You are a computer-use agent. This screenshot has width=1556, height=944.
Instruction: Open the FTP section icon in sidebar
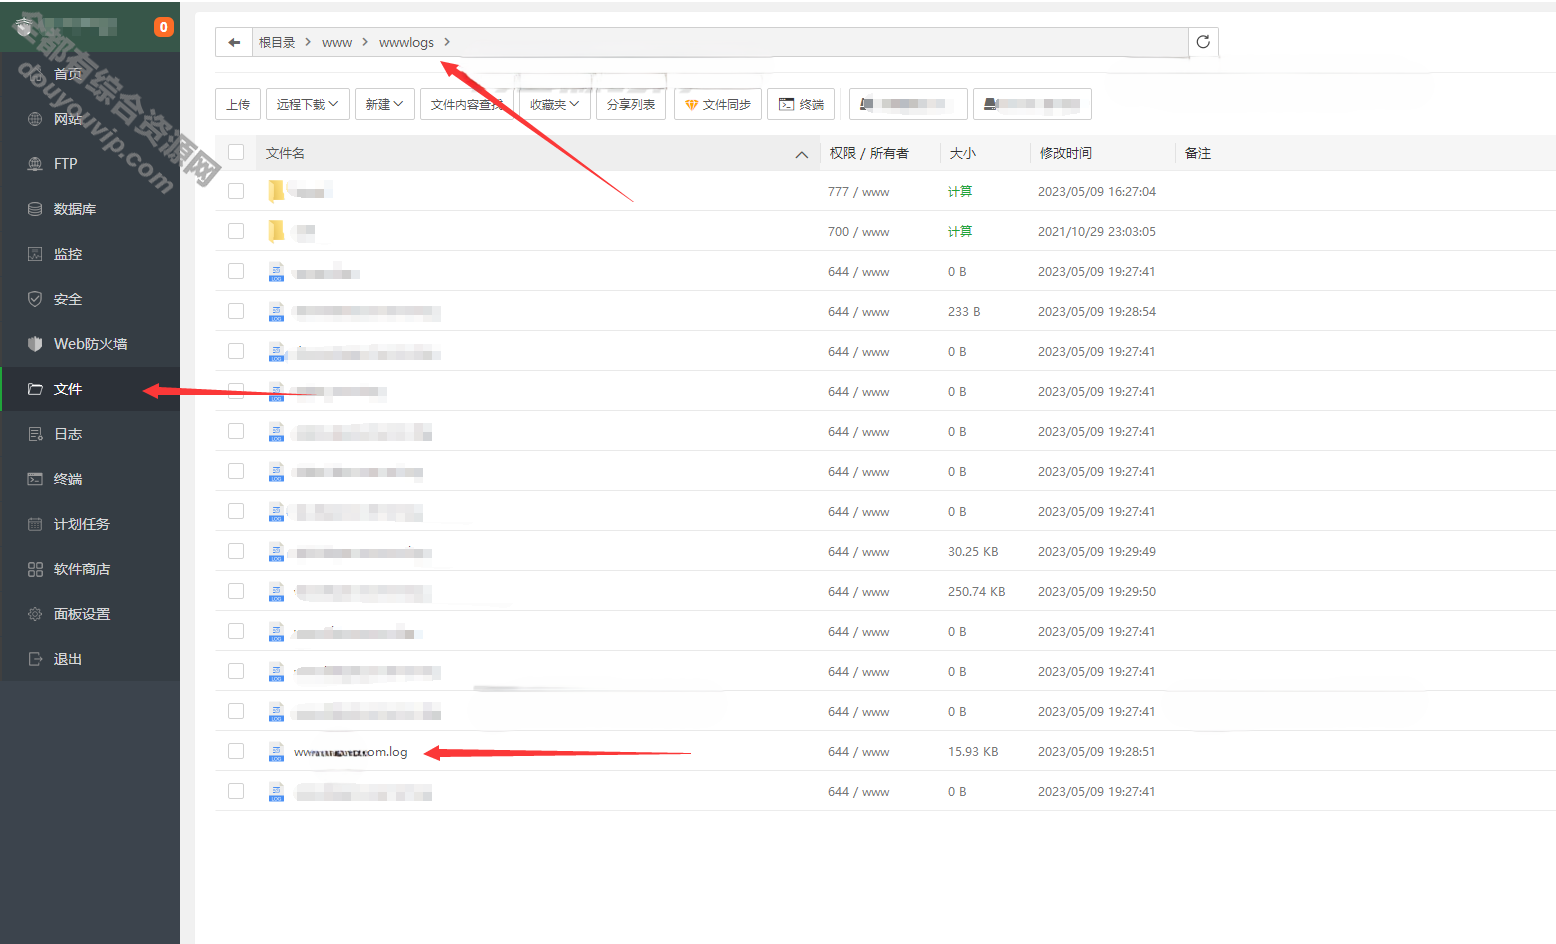point(35,164)
